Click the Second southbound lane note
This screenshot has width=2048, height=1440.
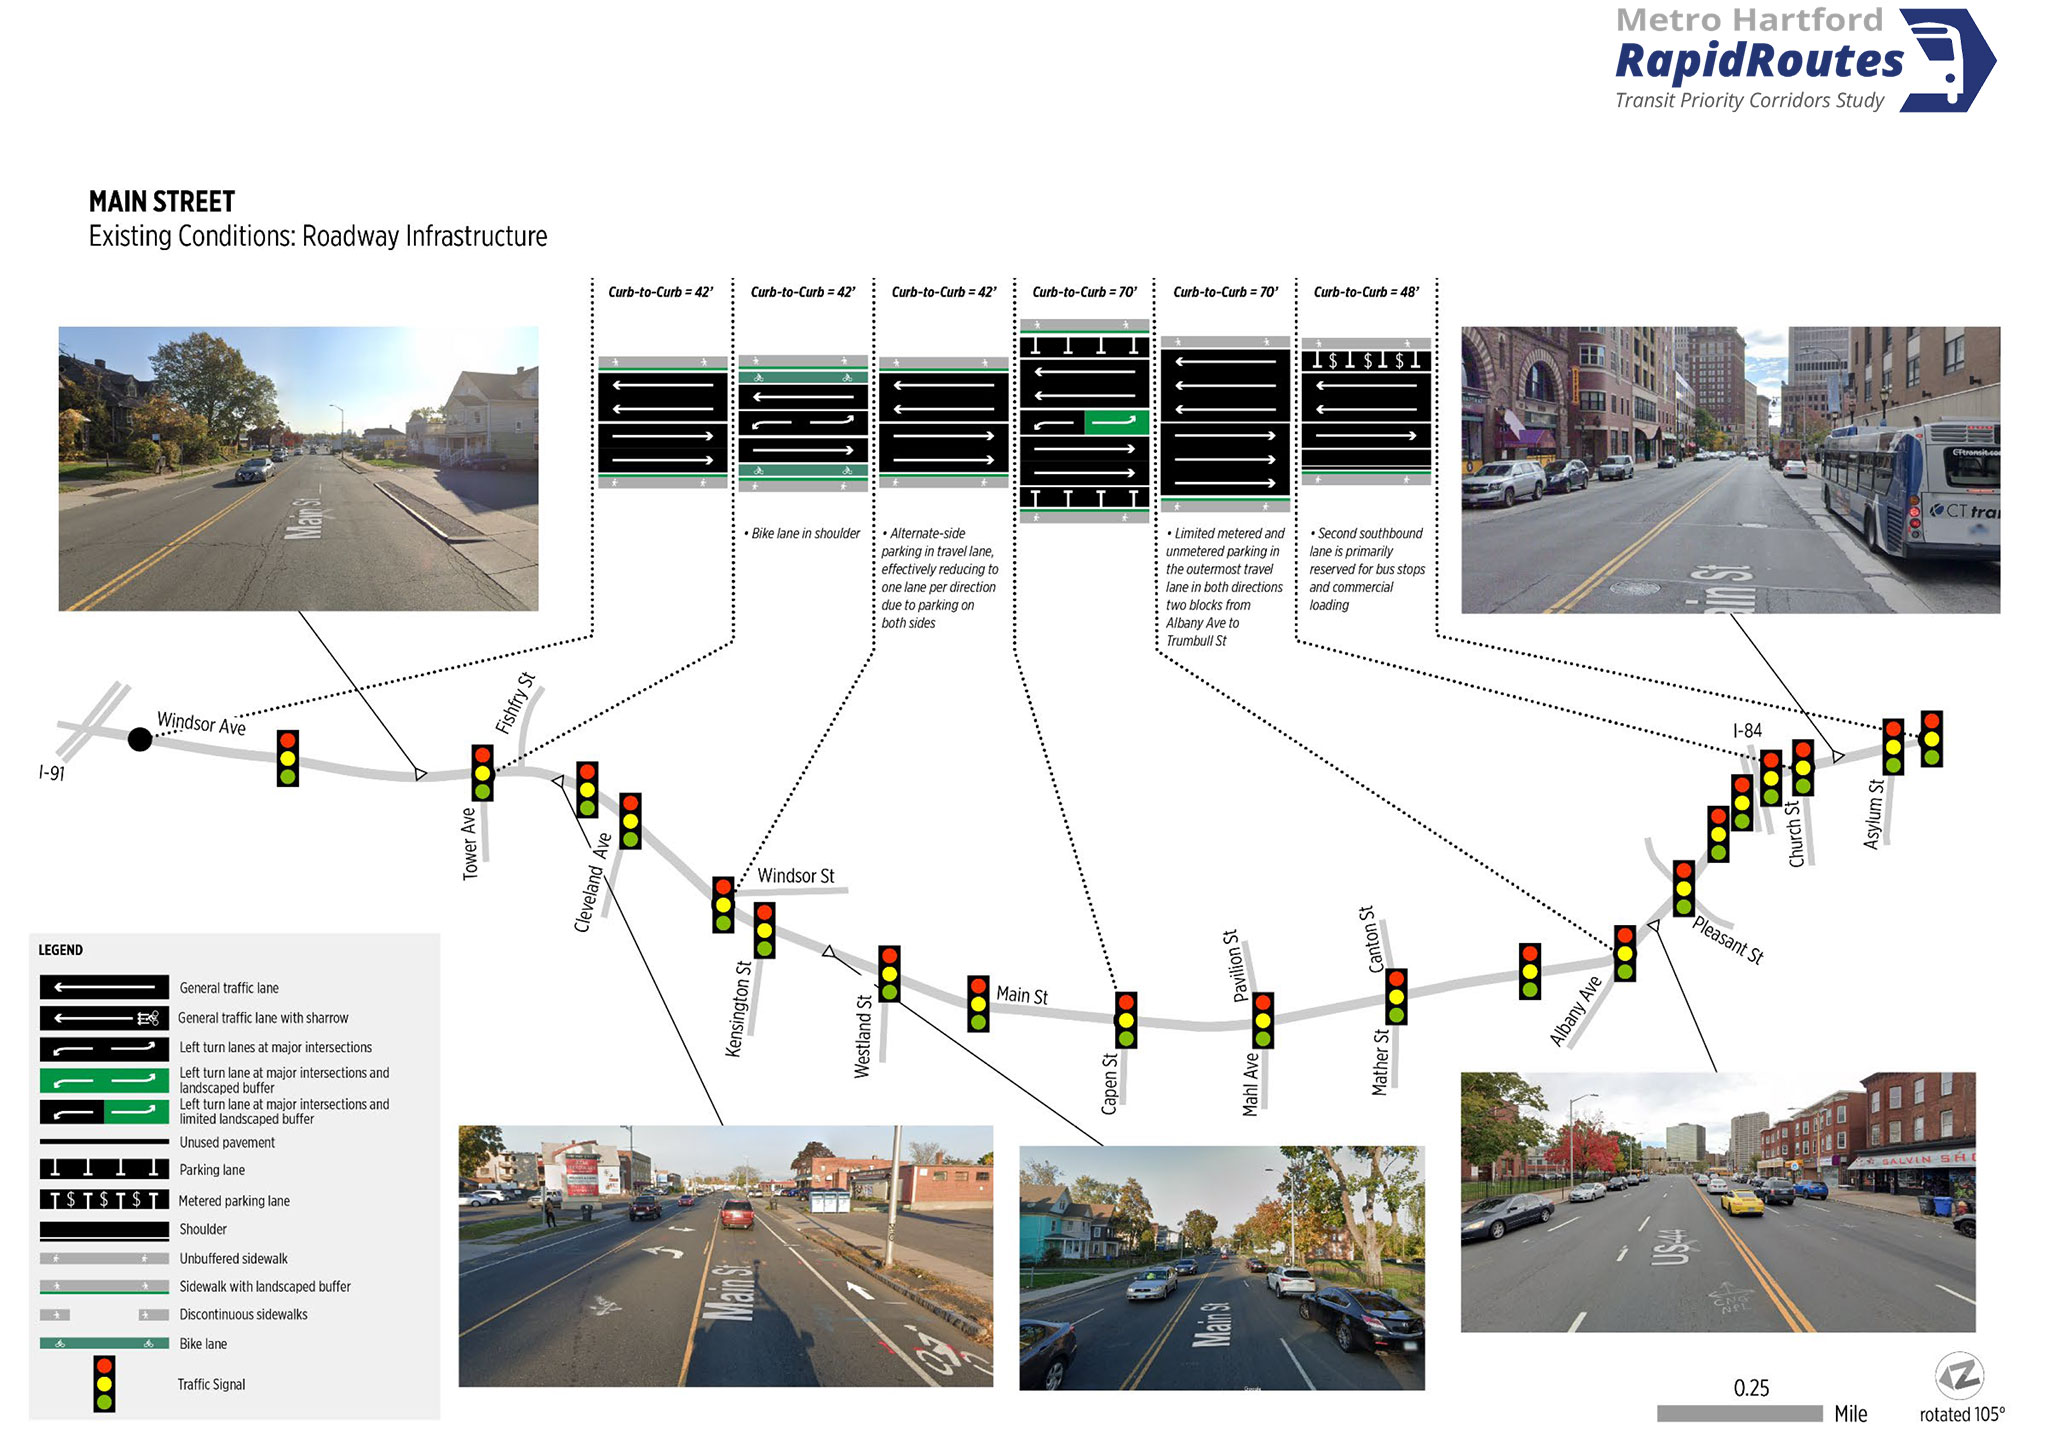(x=1367, y=569)
